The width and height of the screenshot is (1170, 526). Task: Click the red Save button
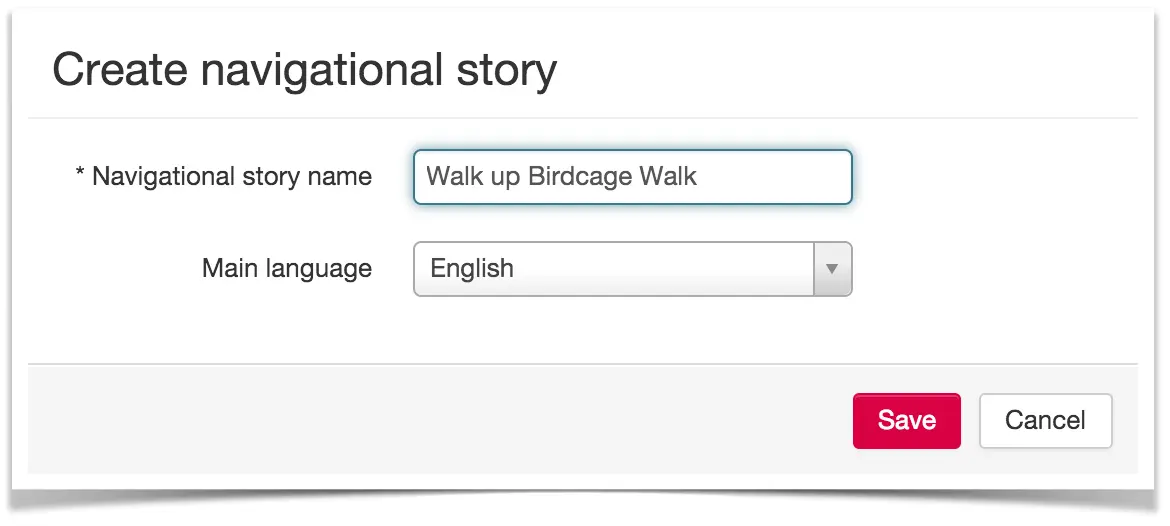[907, 421]
